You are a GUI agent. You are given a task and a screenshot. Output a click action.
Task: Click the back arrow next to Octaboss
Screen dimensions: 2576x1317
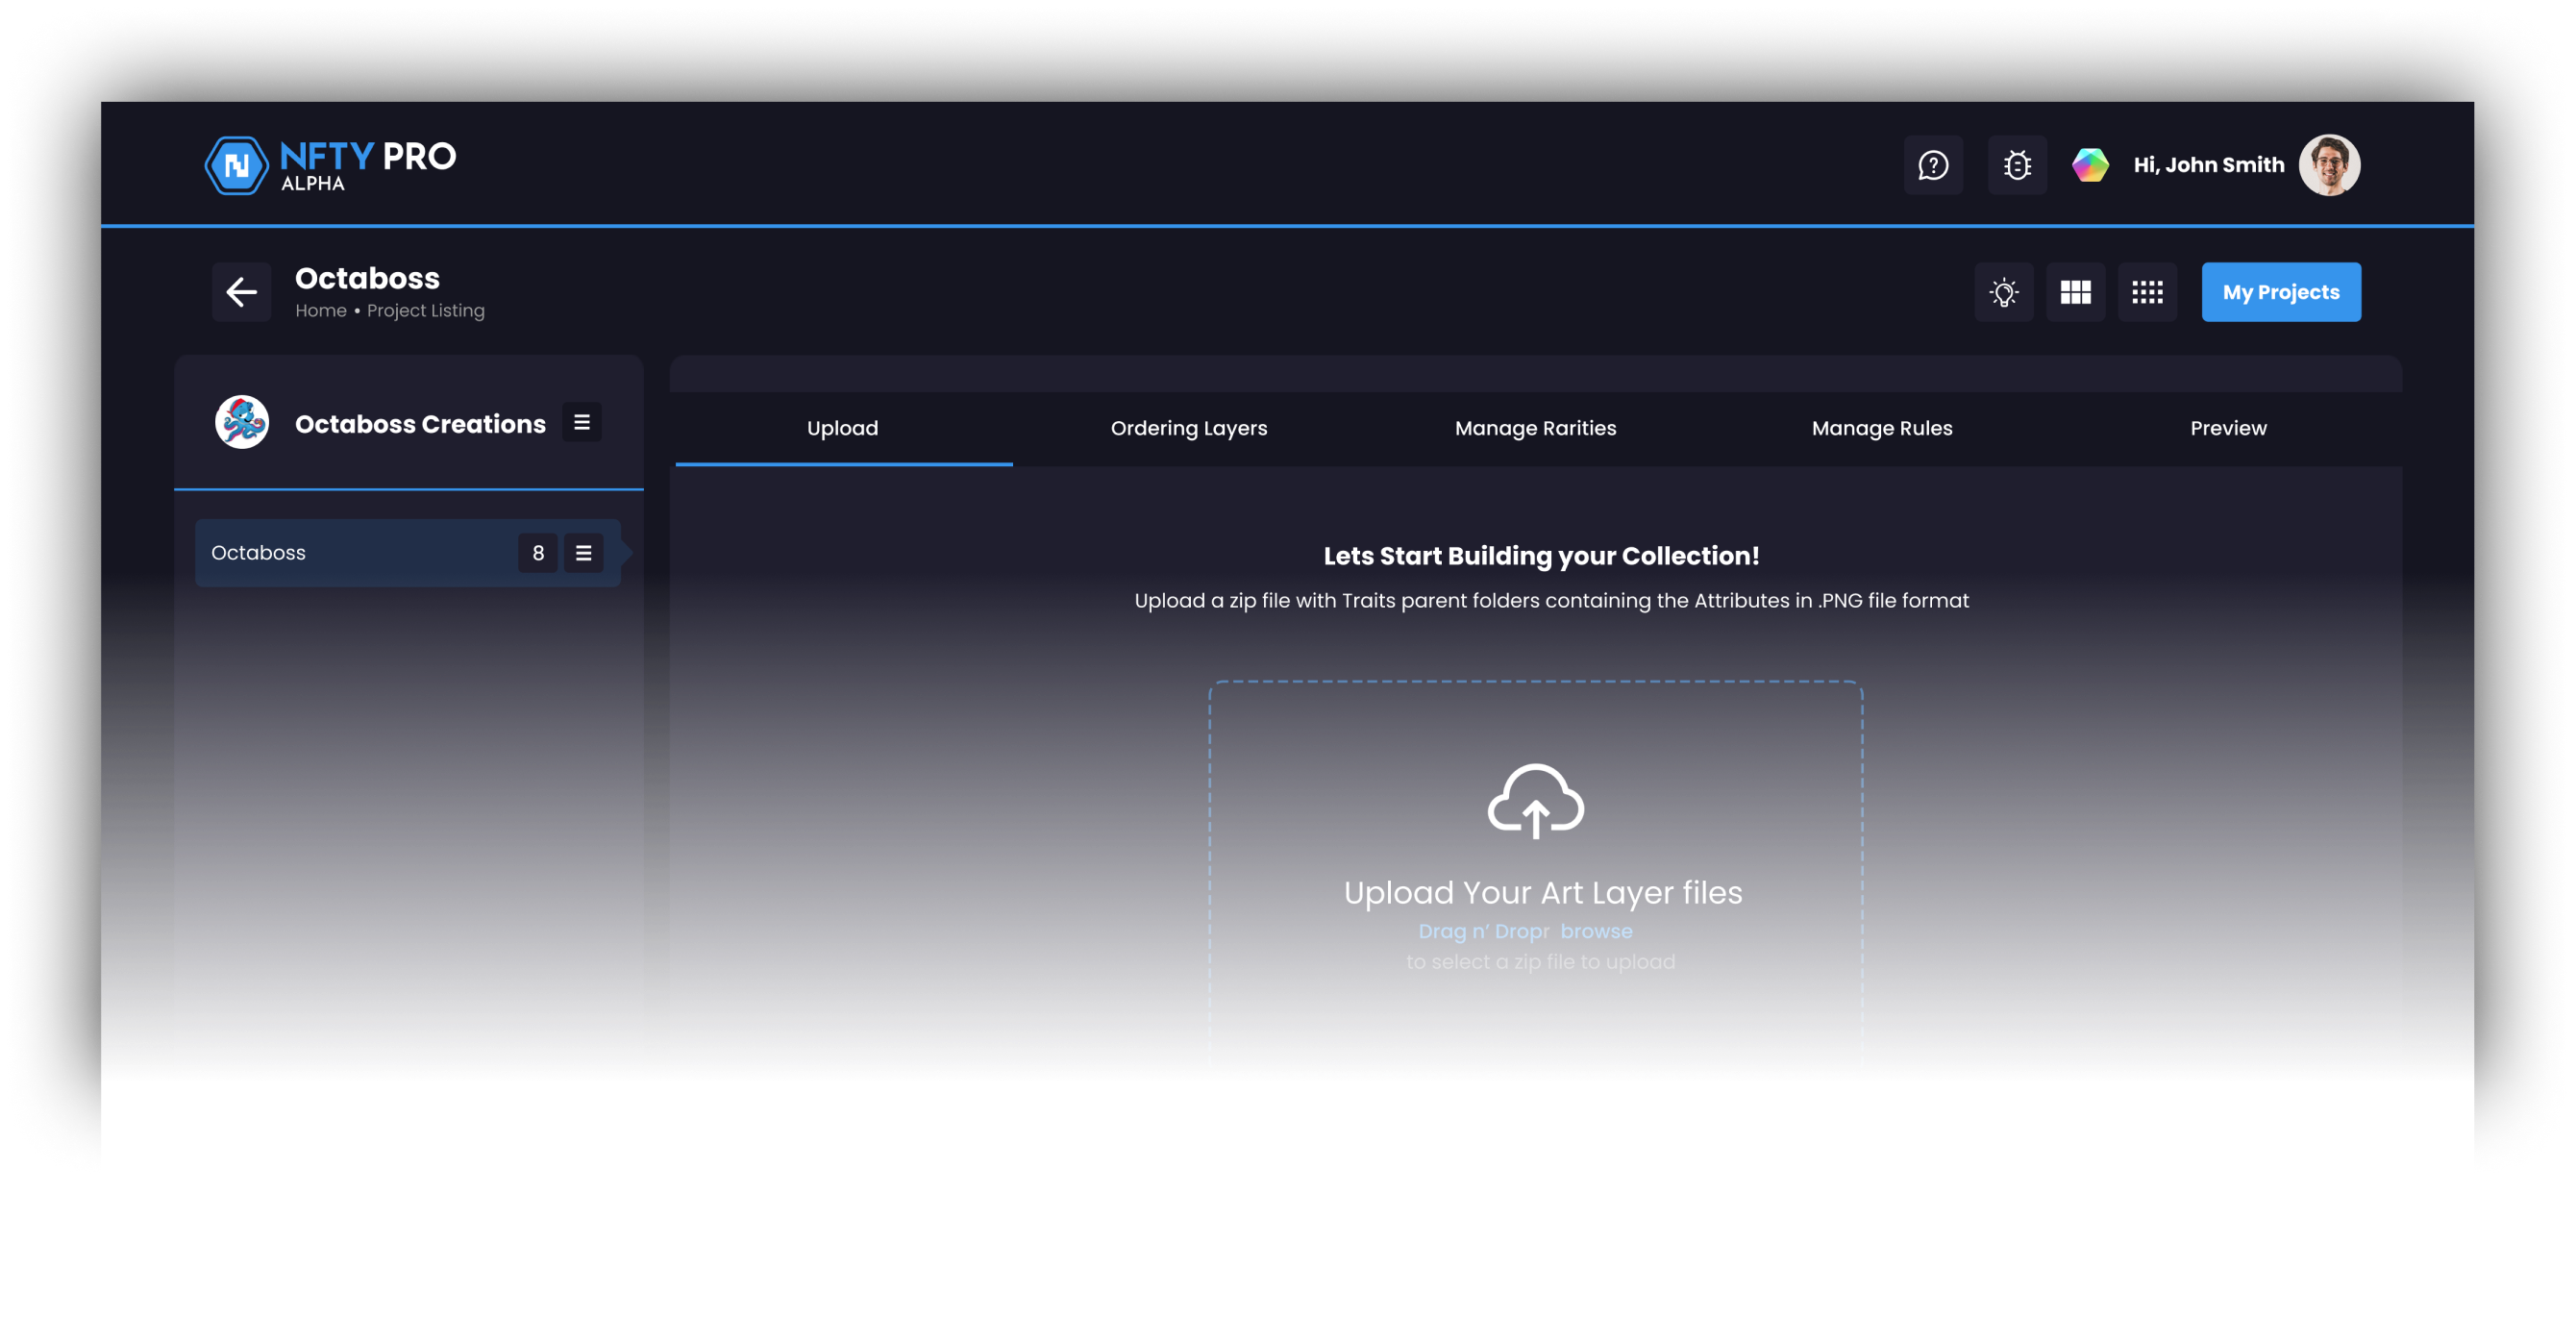240,291
